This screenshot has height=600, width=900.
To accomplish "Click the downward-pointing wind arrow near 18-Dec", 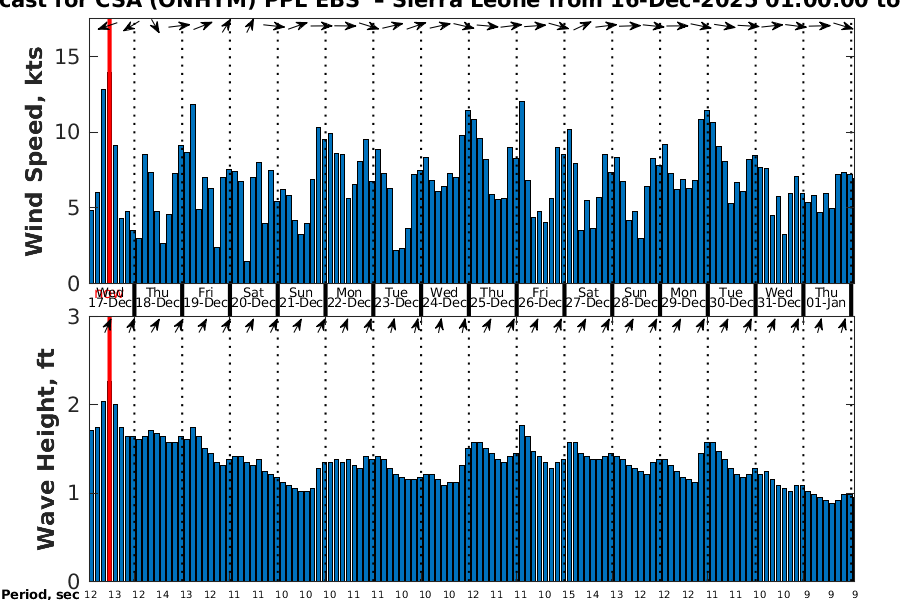I will pos(155,25).
